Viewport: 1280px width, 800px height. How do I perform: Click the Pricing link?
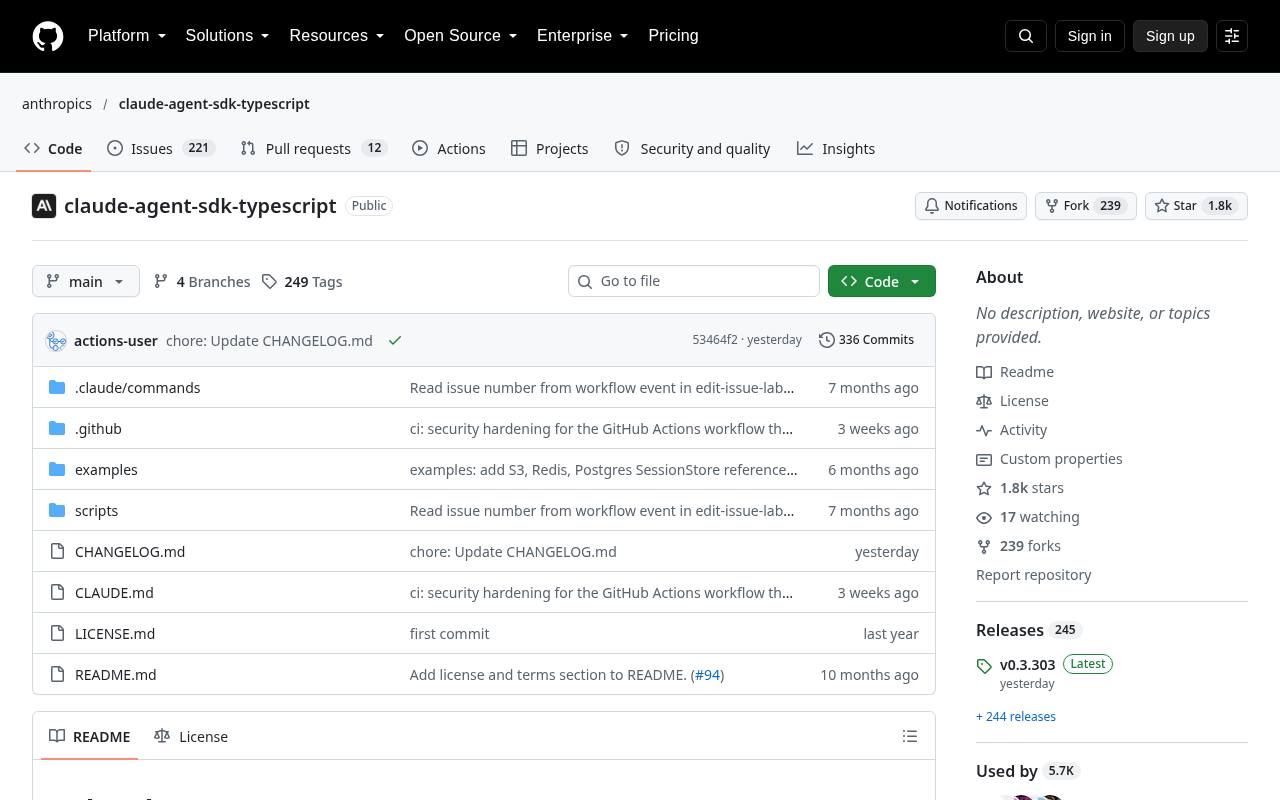click(673, 36)
